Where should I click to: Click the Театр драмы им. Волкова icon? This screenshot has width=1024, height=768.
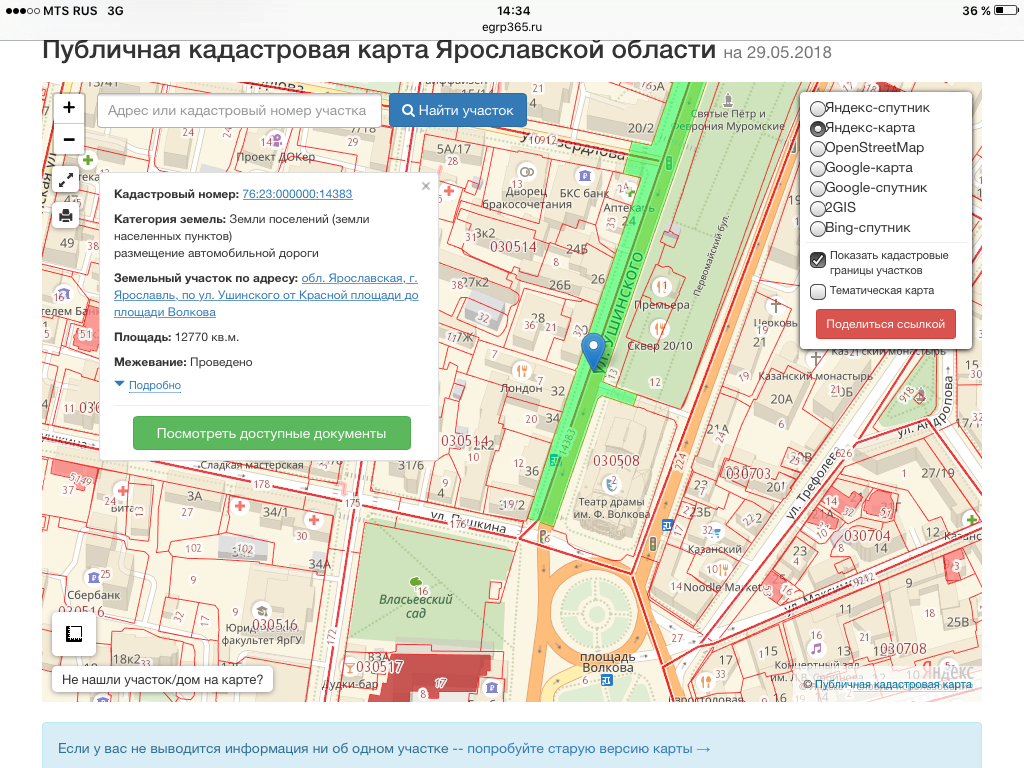pos(611,485)
